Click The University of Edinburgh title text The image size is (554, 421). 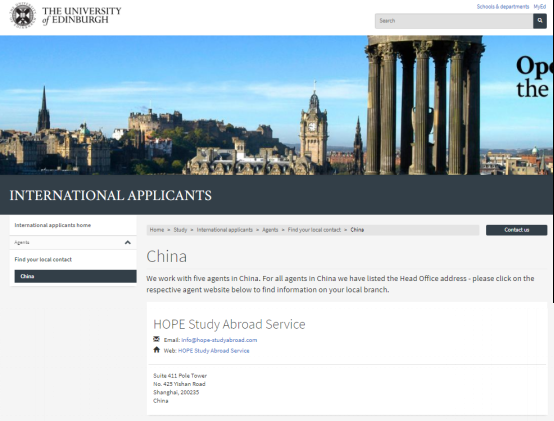[x=82, y=16]
